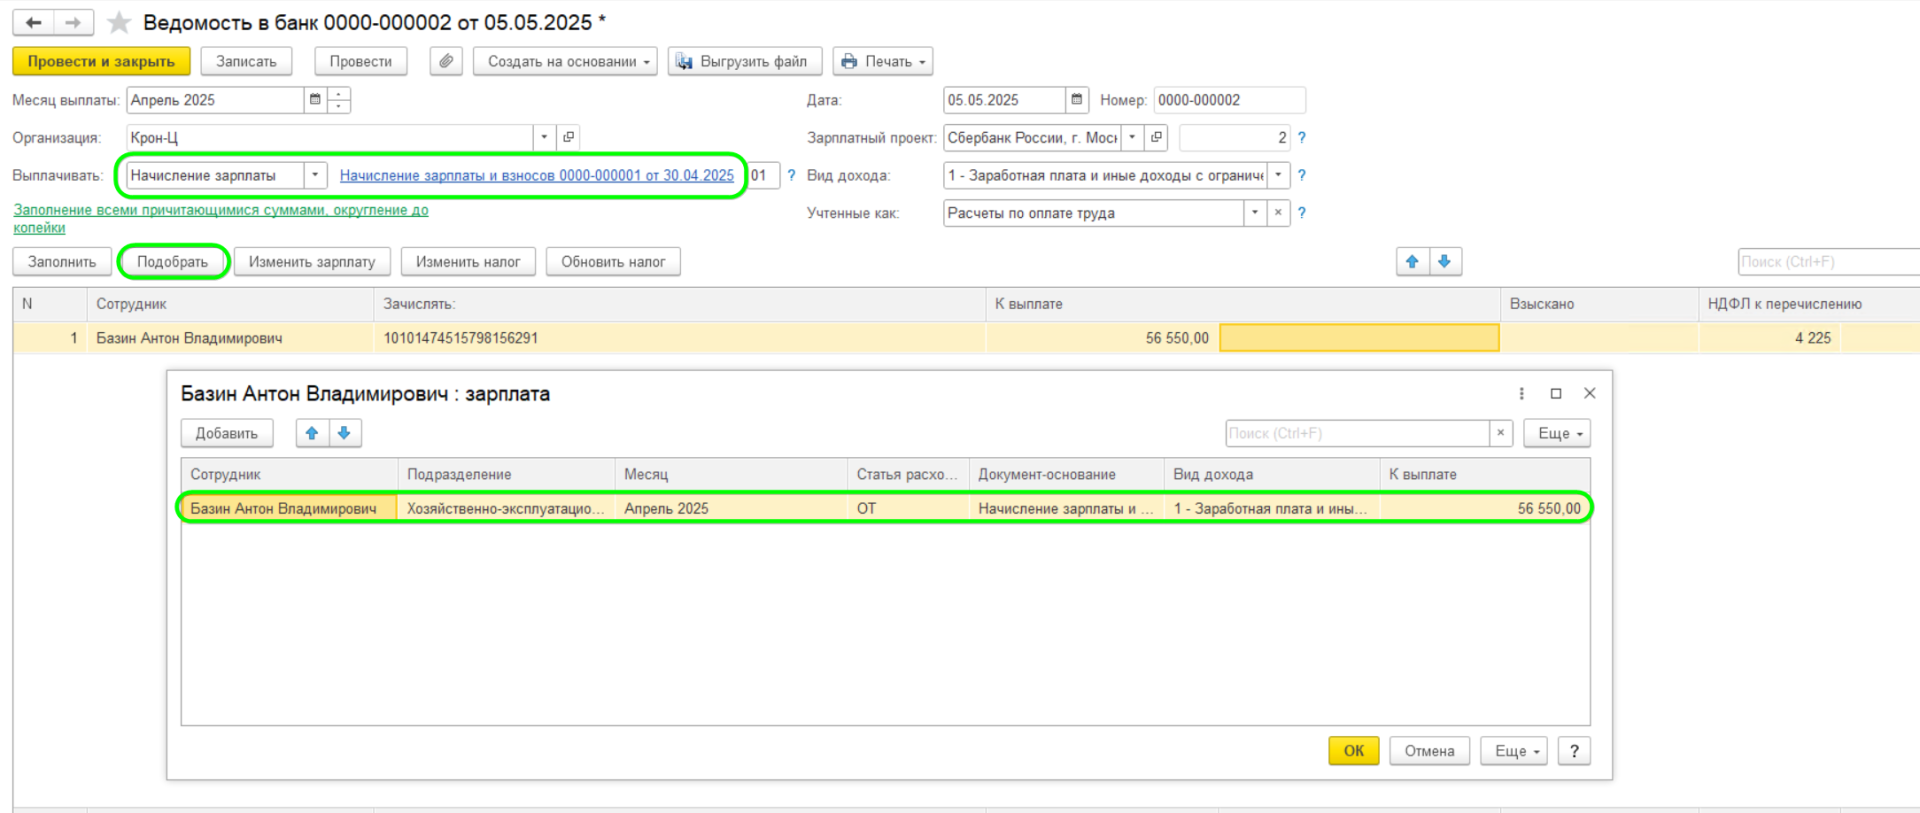1920x813 pixels.
Task: Move row down in salary dialog toolbar
Action: (x=344, y=433)
